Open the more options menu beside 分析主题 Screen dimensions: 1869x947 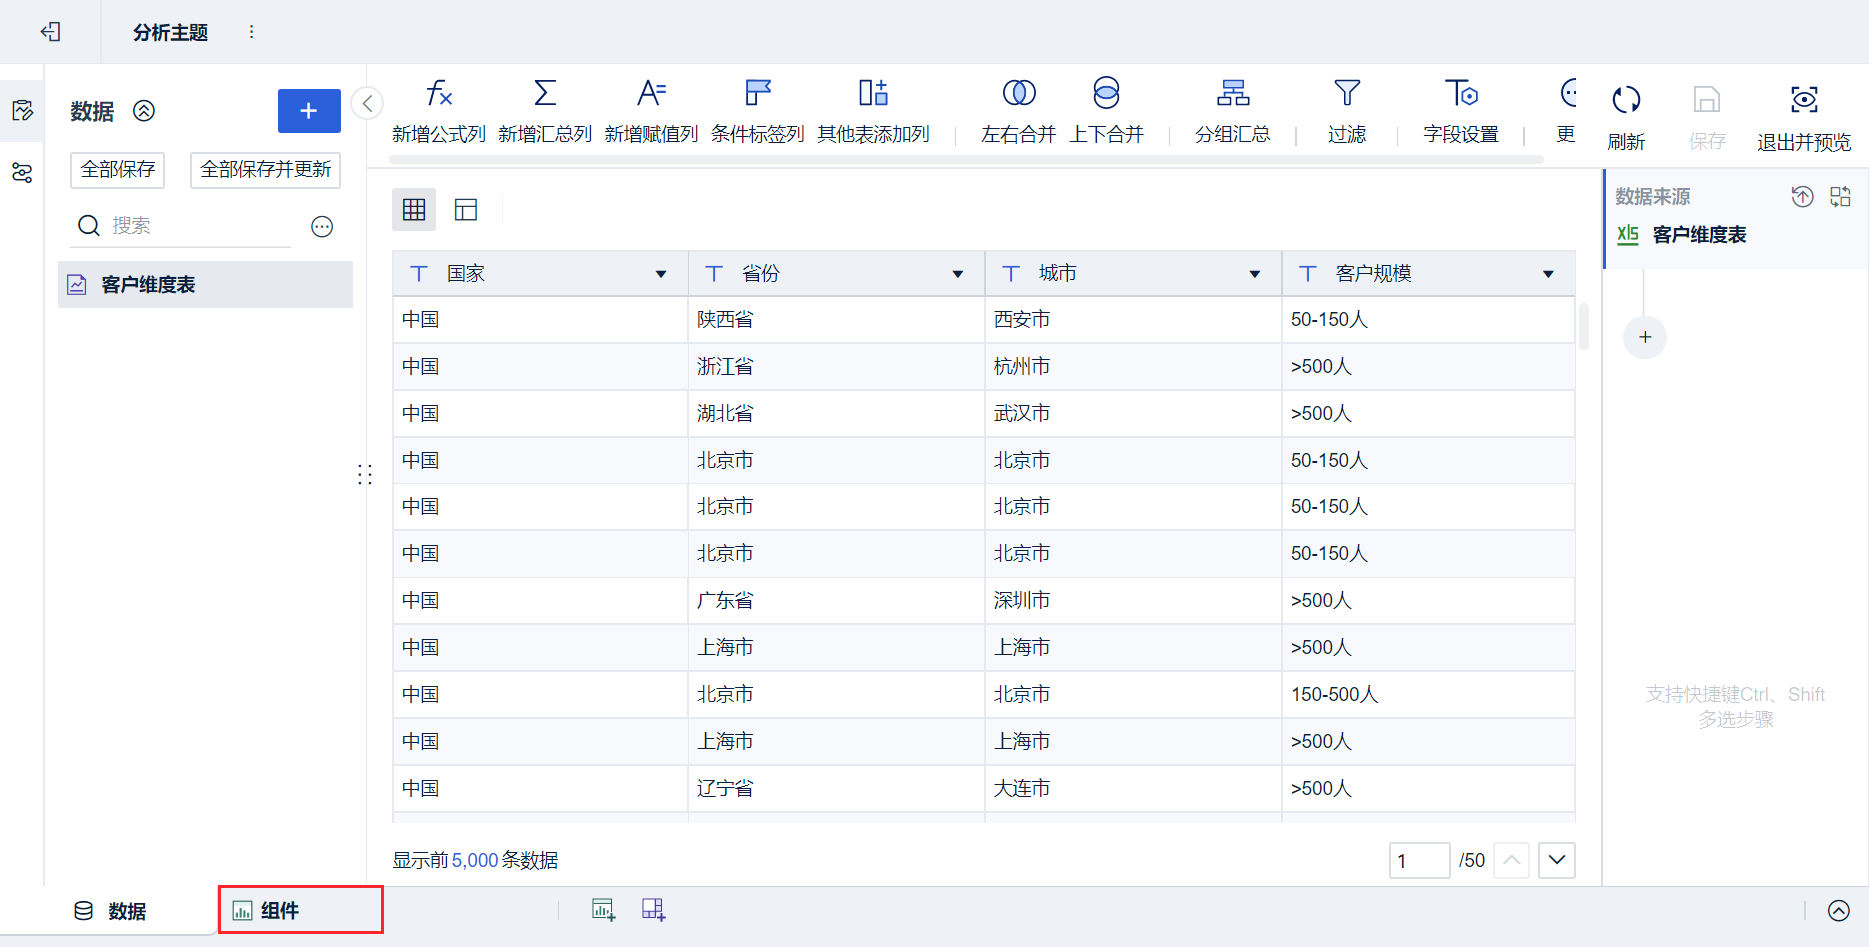pyautogui.click(x=251, y=32)
